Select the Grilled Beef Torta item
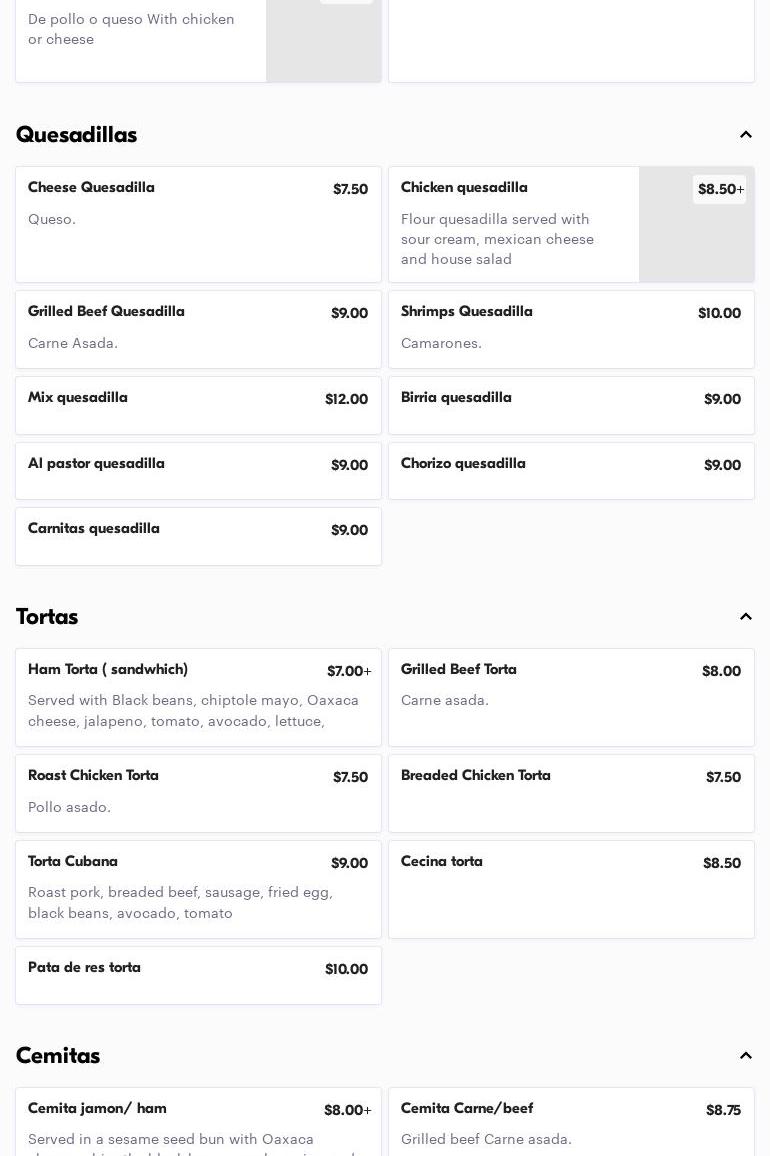The image size is (770, 1156). 571,697
